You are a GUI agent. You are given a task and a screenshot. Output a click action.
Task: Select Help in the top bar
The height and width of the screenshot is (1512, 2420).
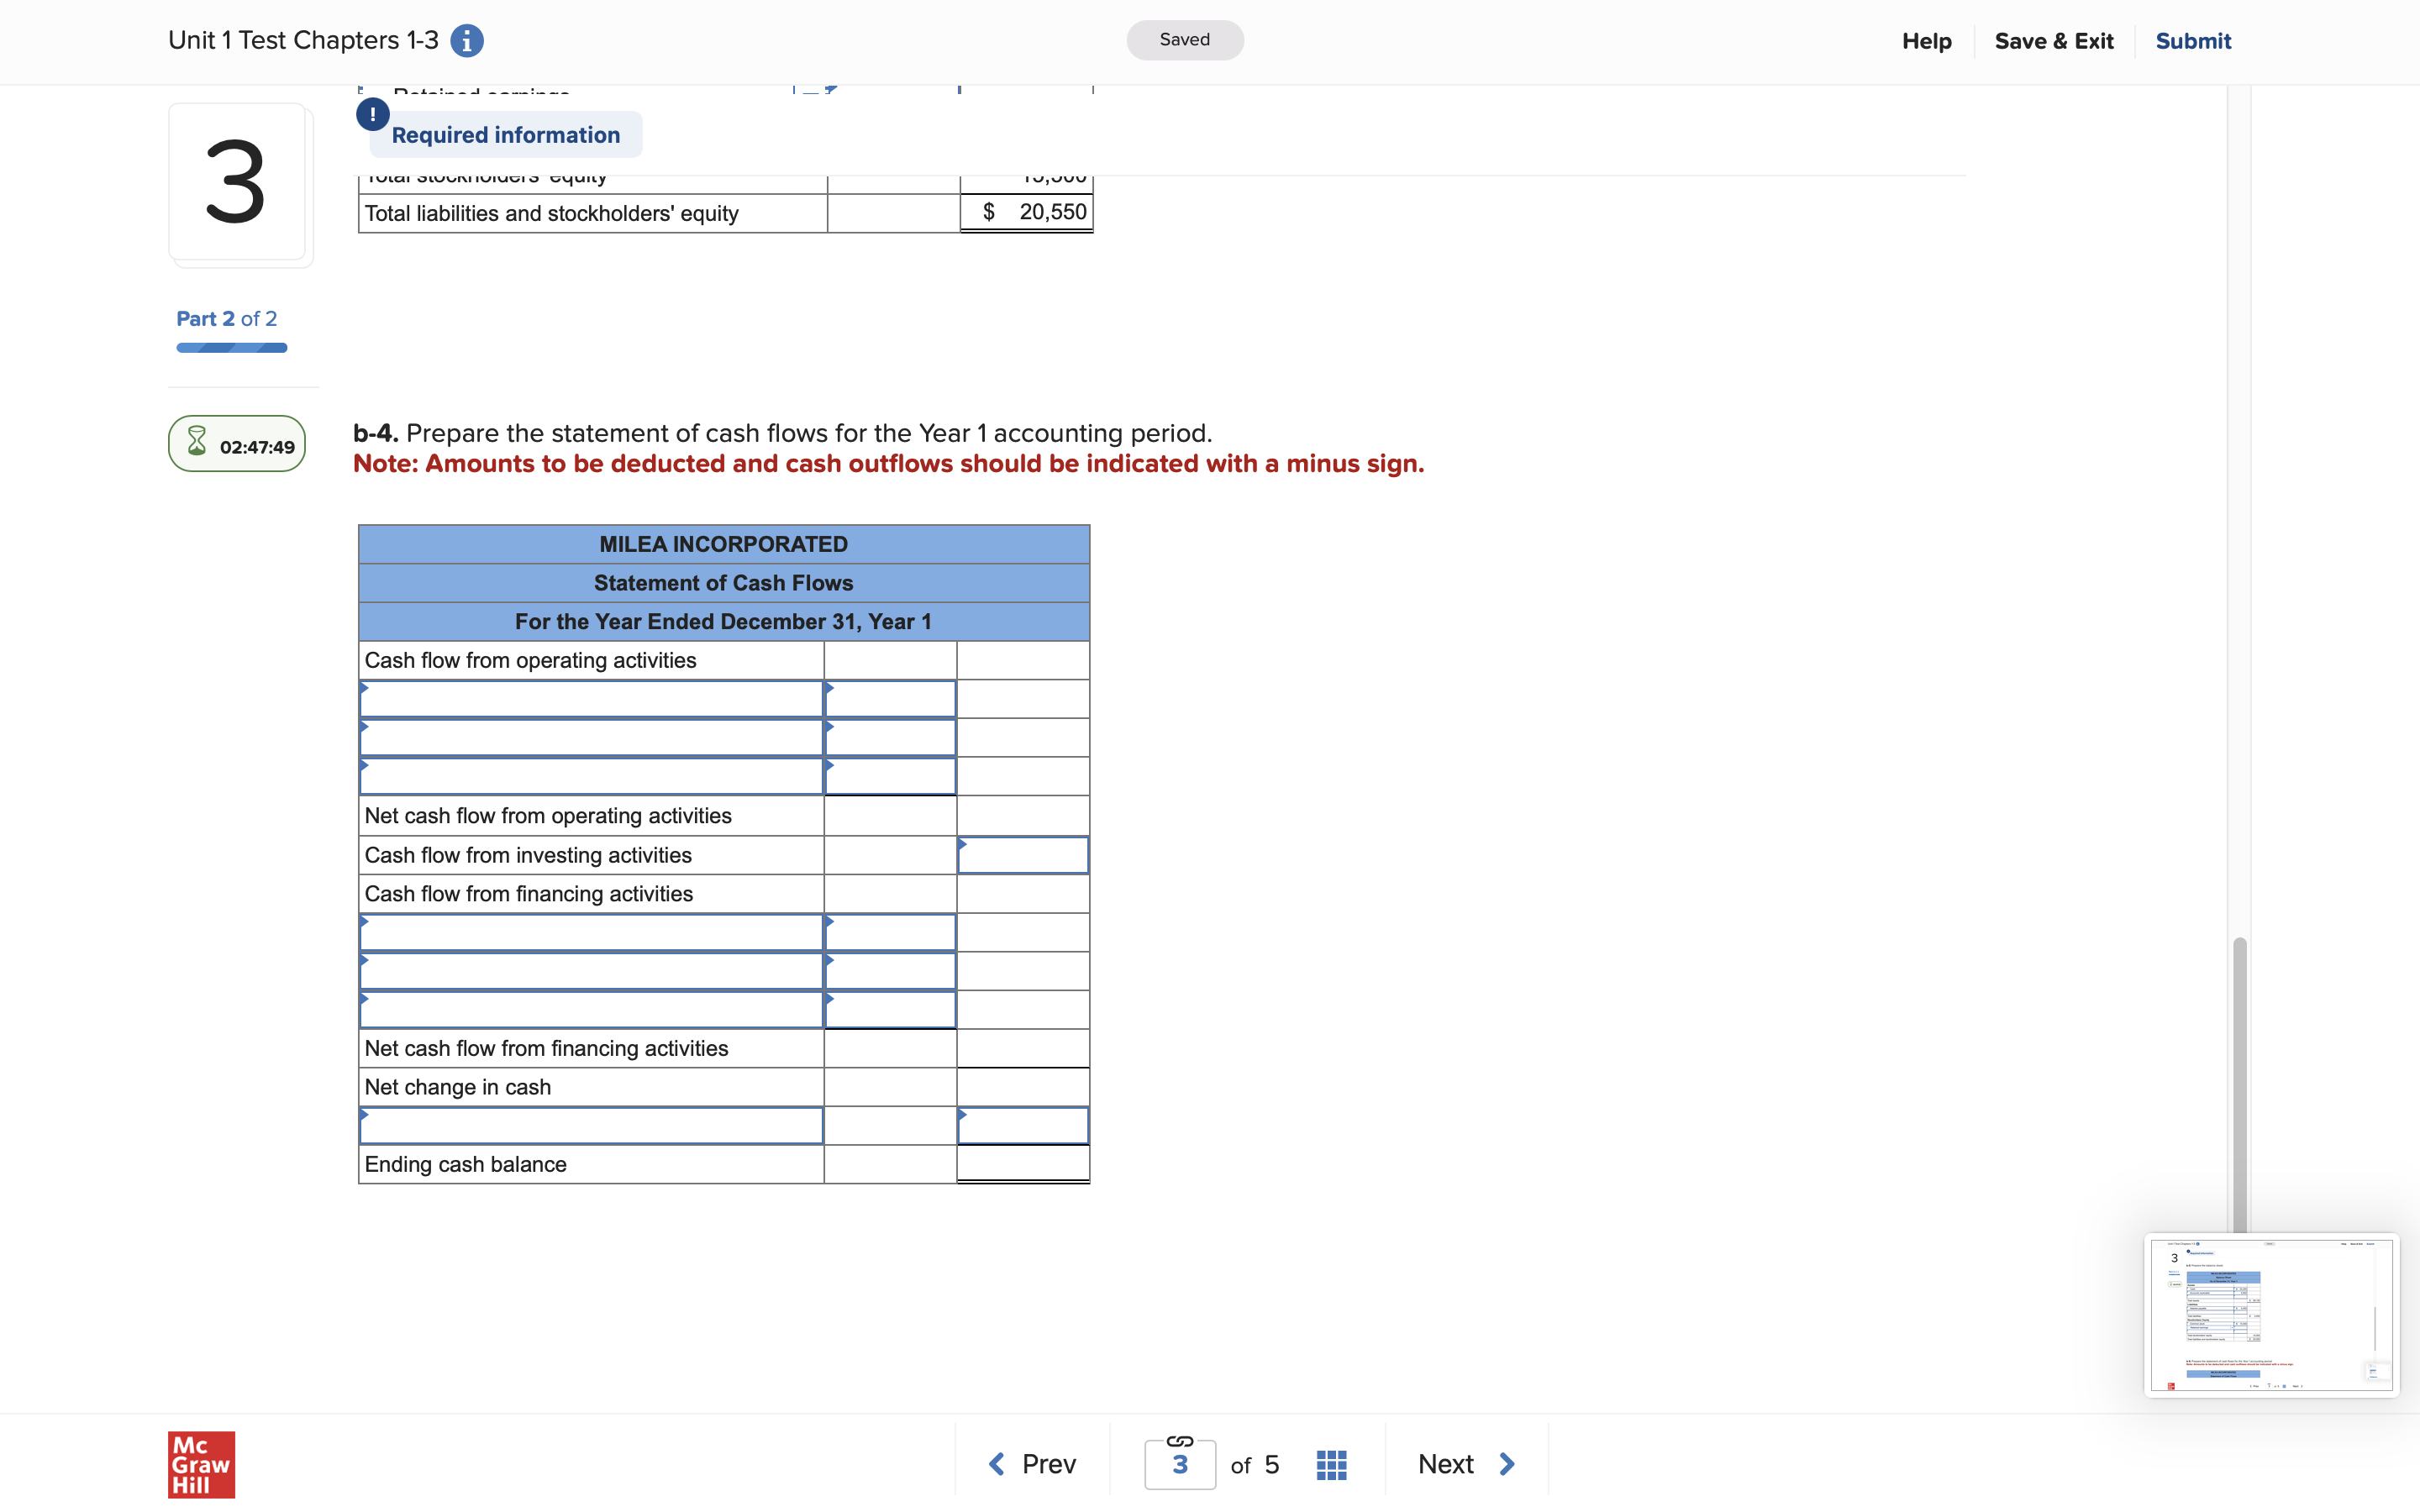[1926, 40]
